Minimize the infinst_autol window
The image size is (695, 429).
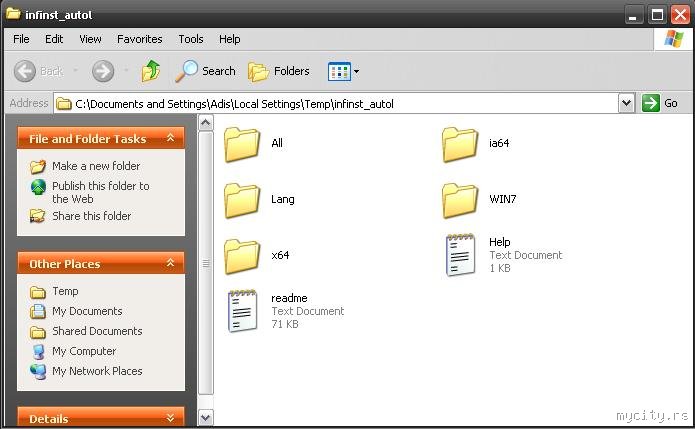point(633,15)
